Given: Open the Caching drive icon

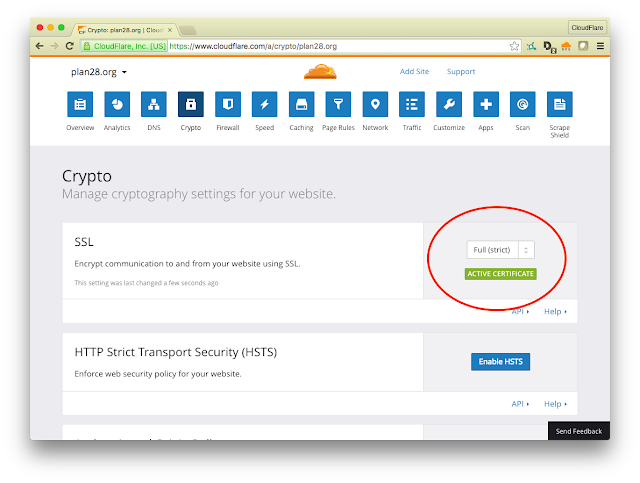Looking at the screenshot, I should tap(301, 105).
